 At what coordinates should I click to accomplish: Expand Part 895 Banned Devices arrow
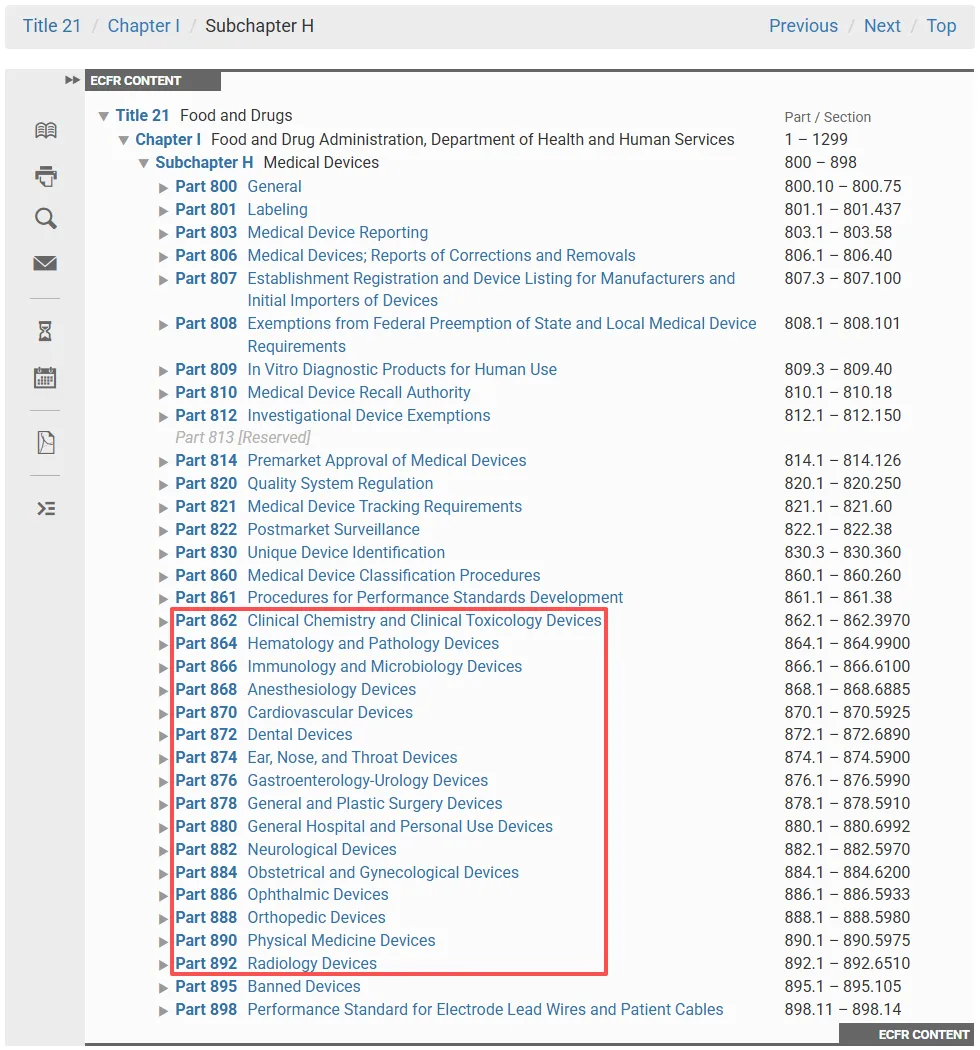tap(163, 988)
